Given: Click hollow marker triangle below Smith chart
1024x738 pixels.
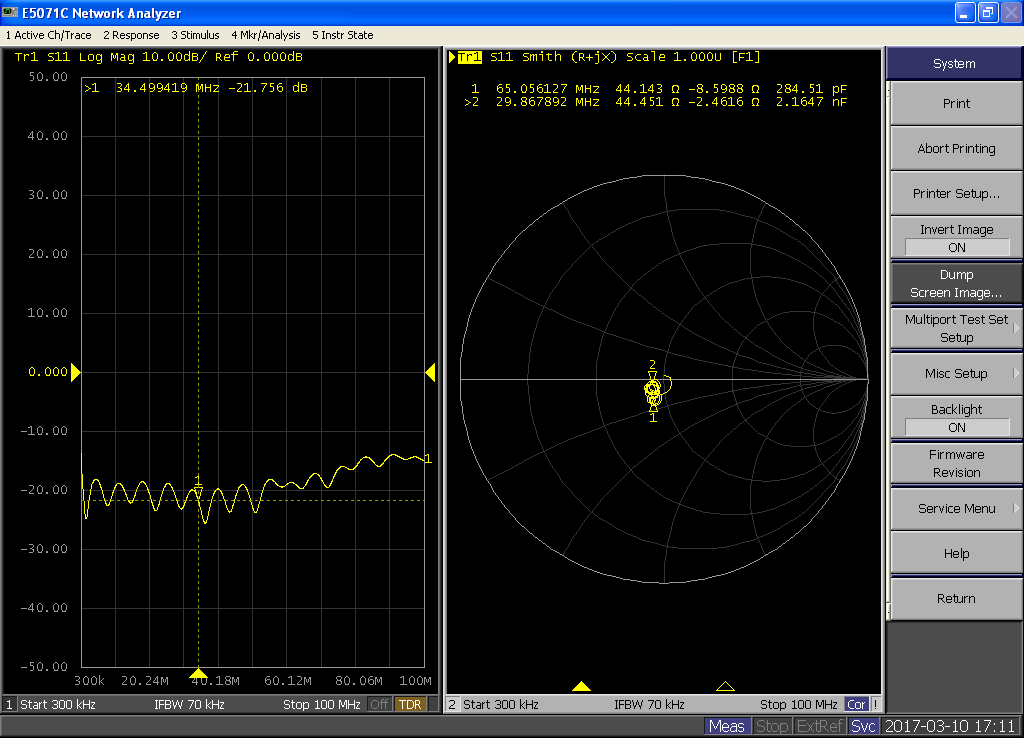Looking at the screenshot, I should pyautogui.click(x=725, y=686).
